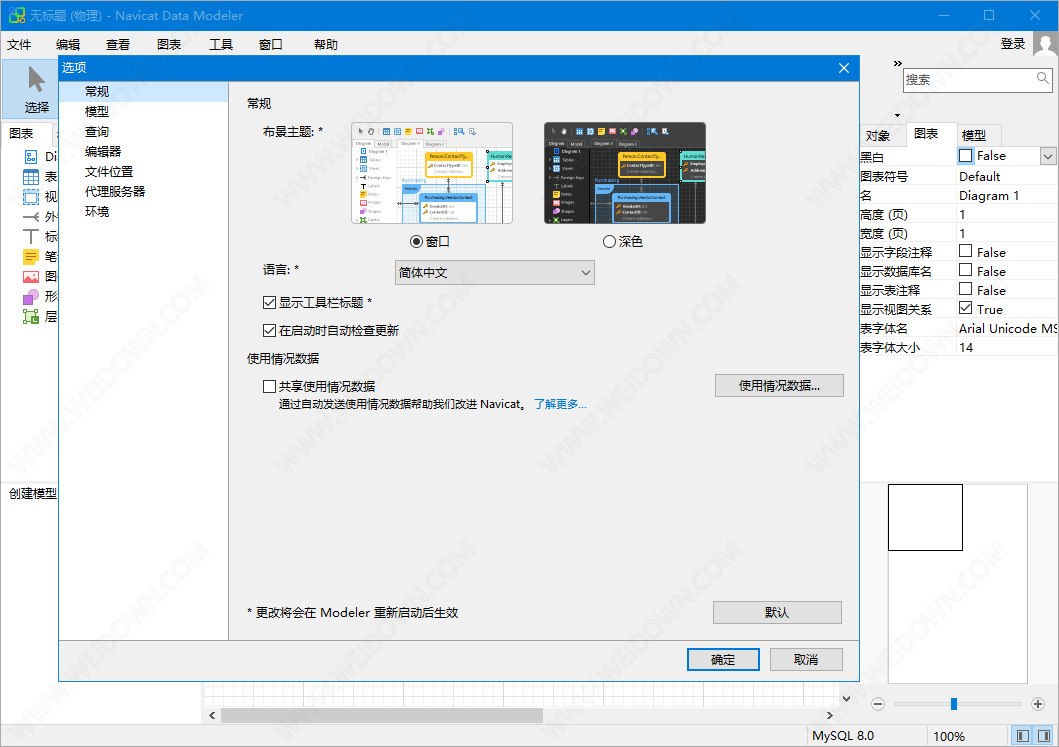This screenshot has width=1059, height=747.
Task: Click the yellow Note icon in tree
Action: (x=31, y=257)
